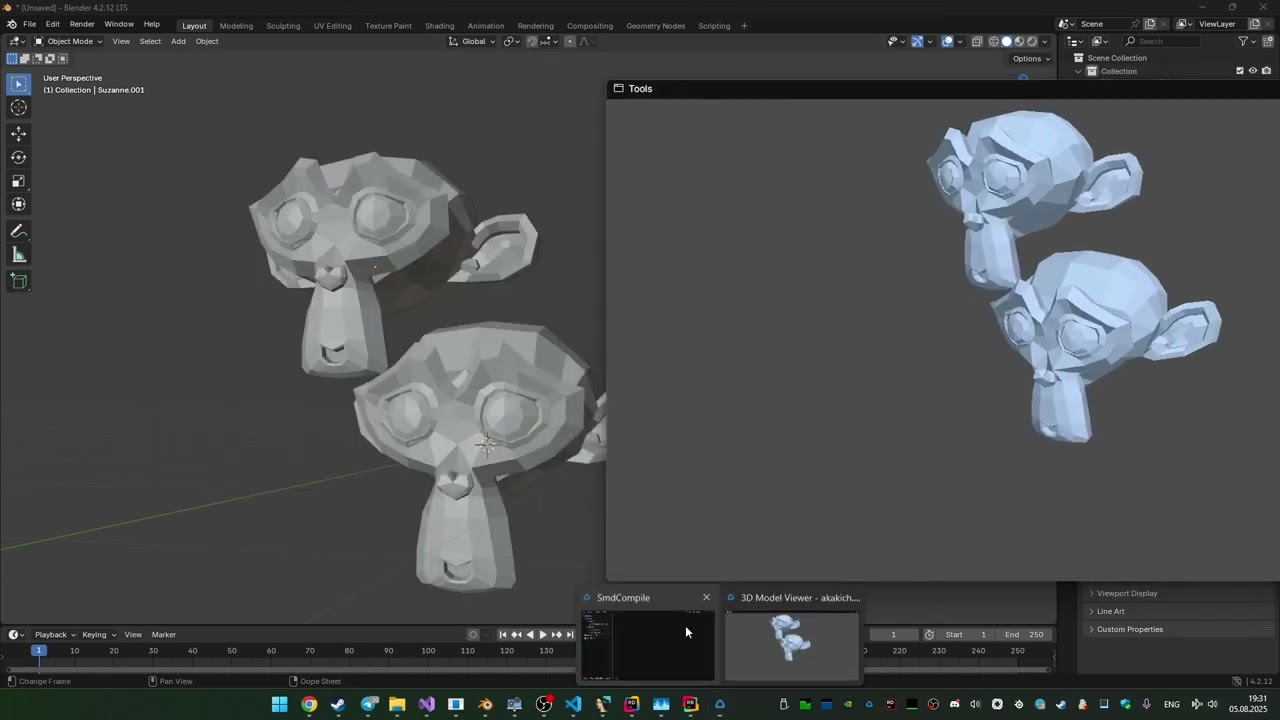Jump to the first frame
Viewport: 1280px width, 720px height.
503,634
